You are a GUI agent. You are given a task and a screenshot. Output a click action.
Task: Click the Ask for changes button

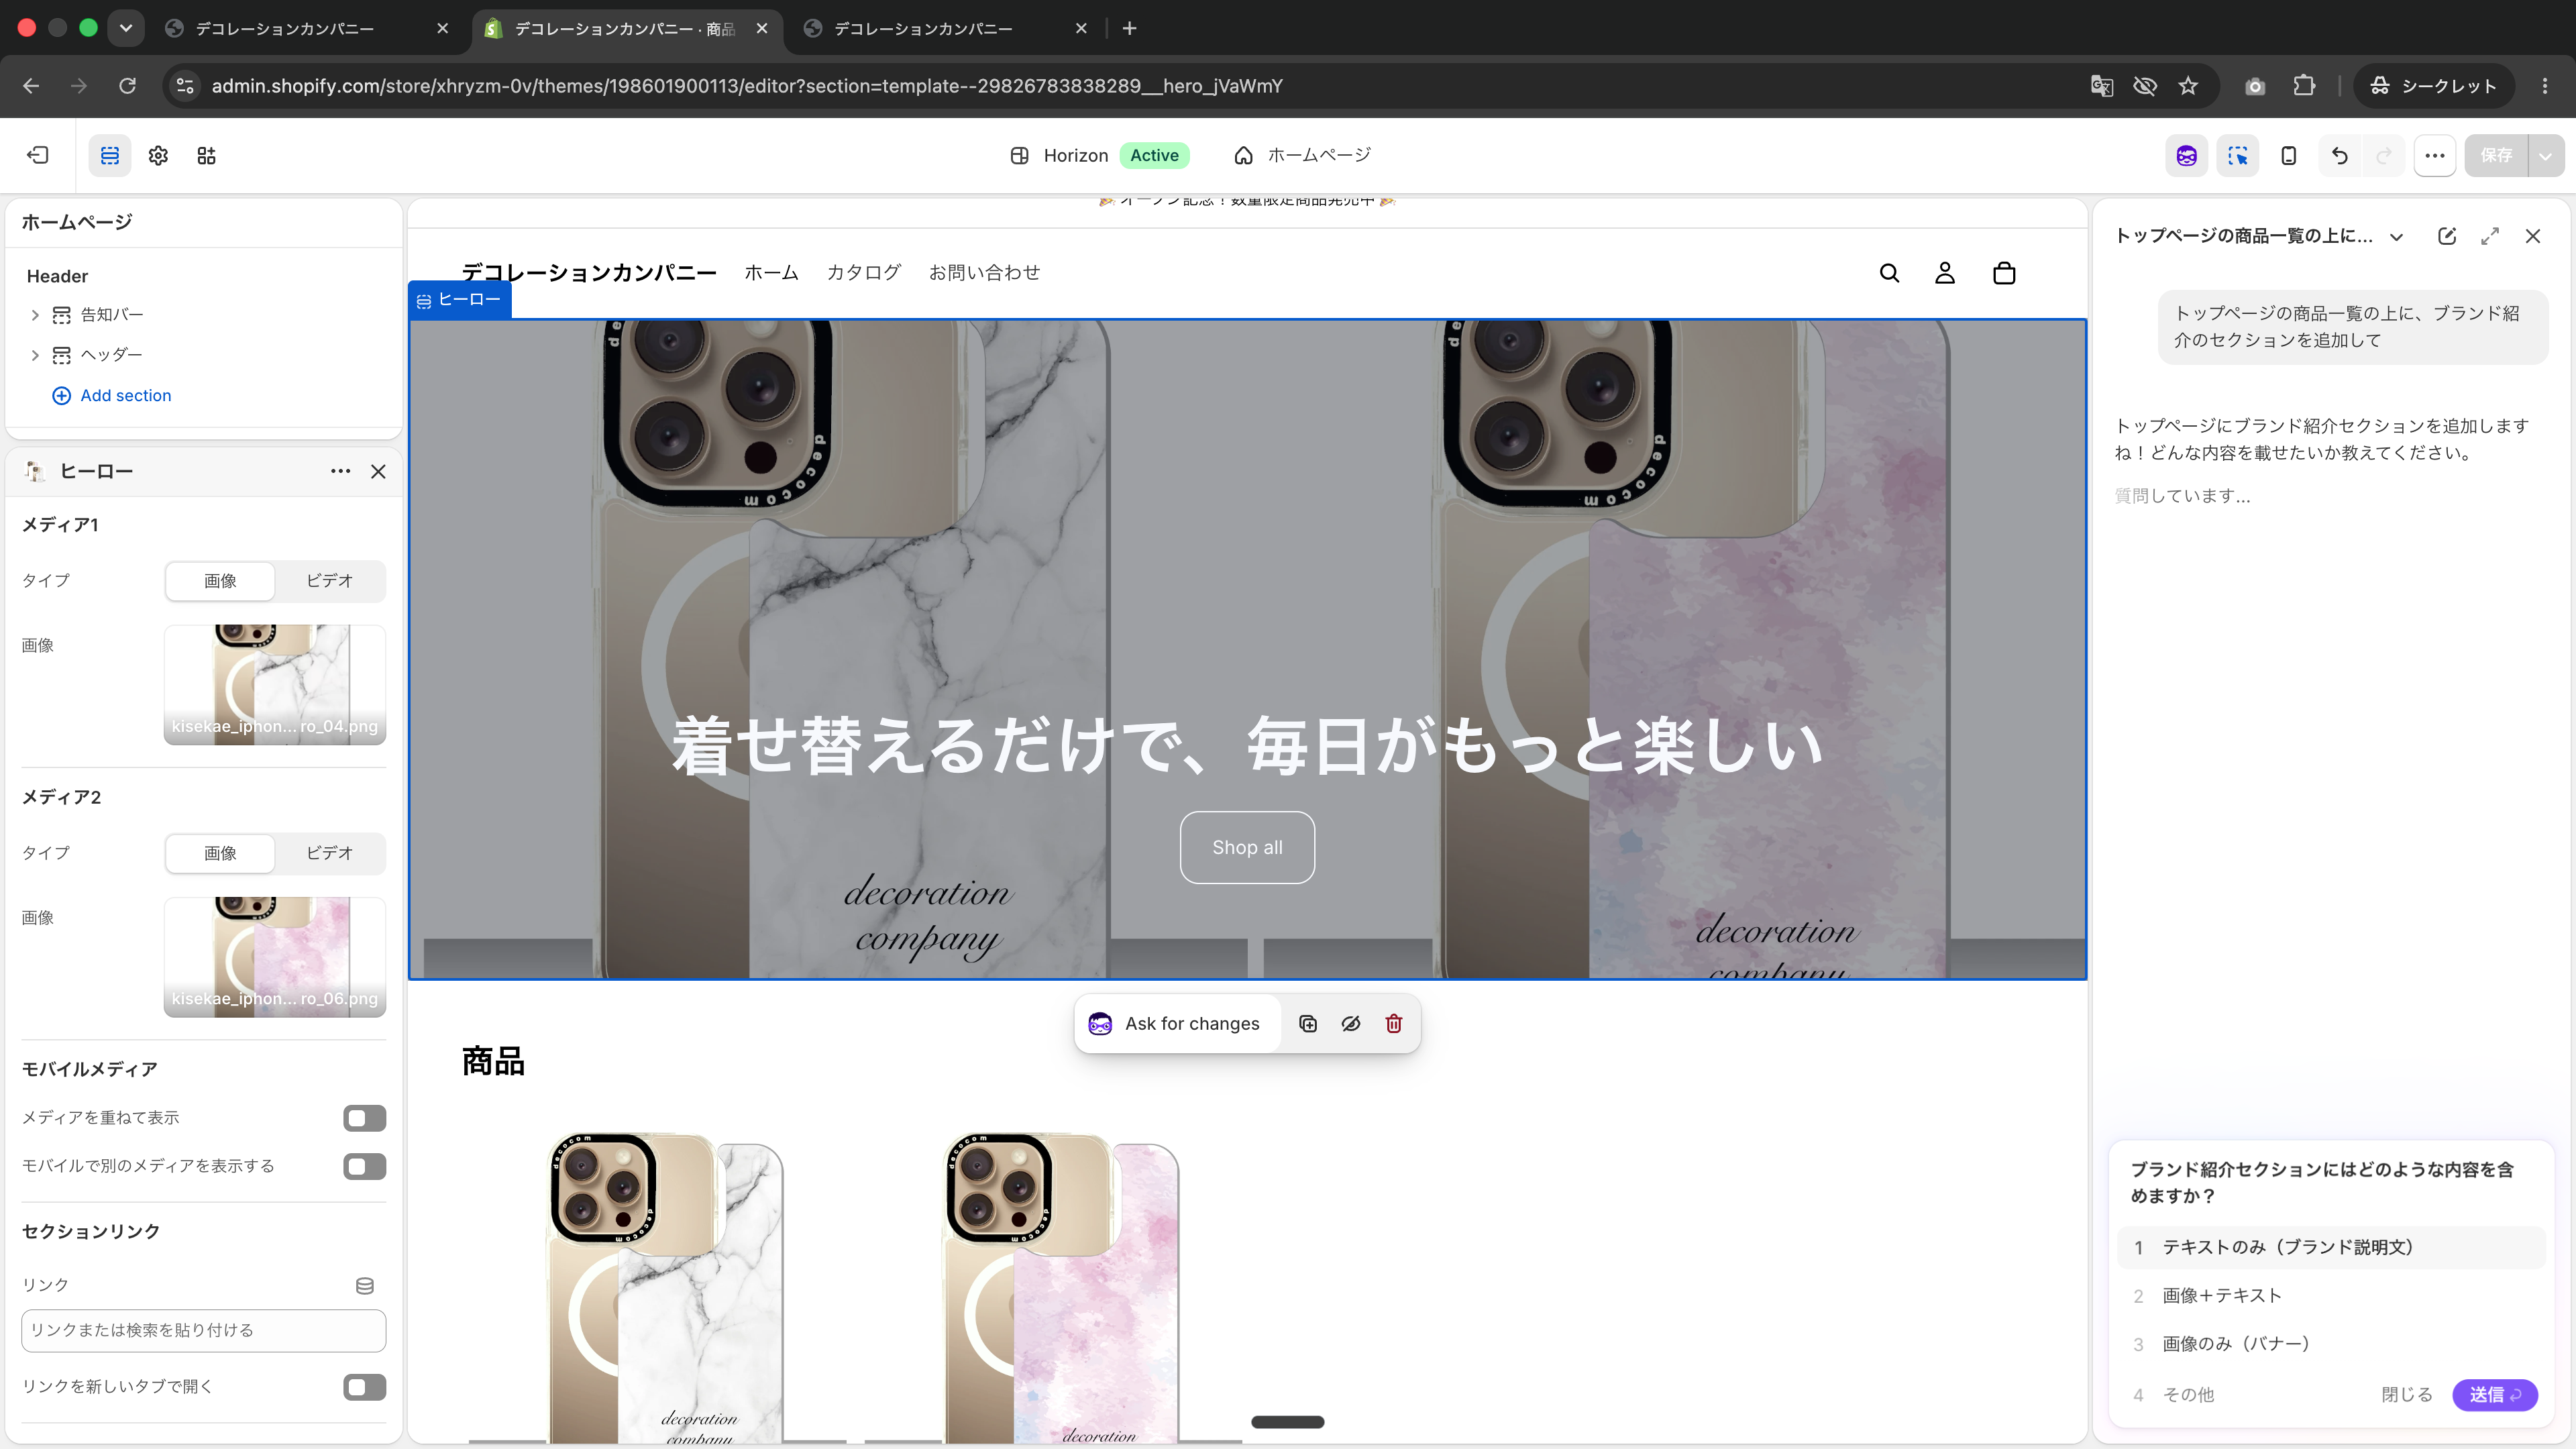pyautogui.click(x=1176, y=1023)
